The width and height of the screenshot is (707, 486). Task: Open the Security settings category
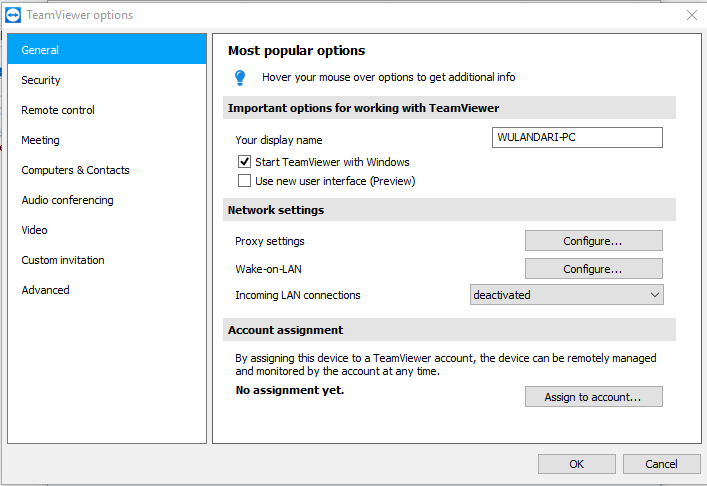[x=107, y=80]
